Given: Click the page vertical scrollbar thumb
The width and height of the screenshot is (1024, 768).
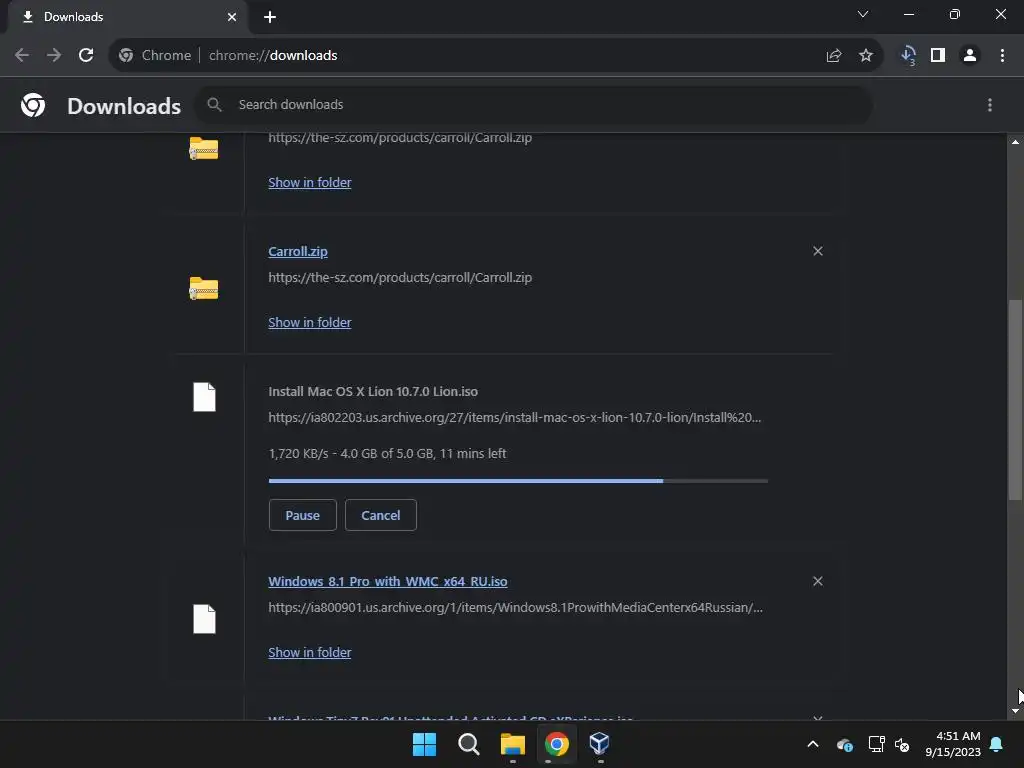Looking at the screenshot, I should pos(1015,400).
